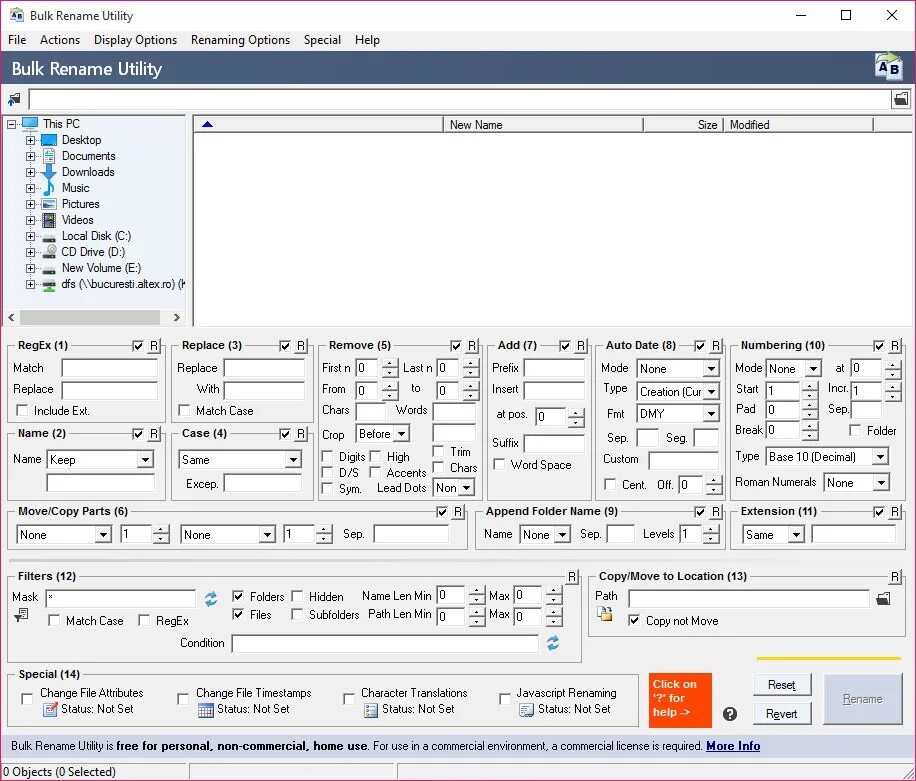Click the question mark help icon
Screen dimensions: 916x781
click(730, 714)
